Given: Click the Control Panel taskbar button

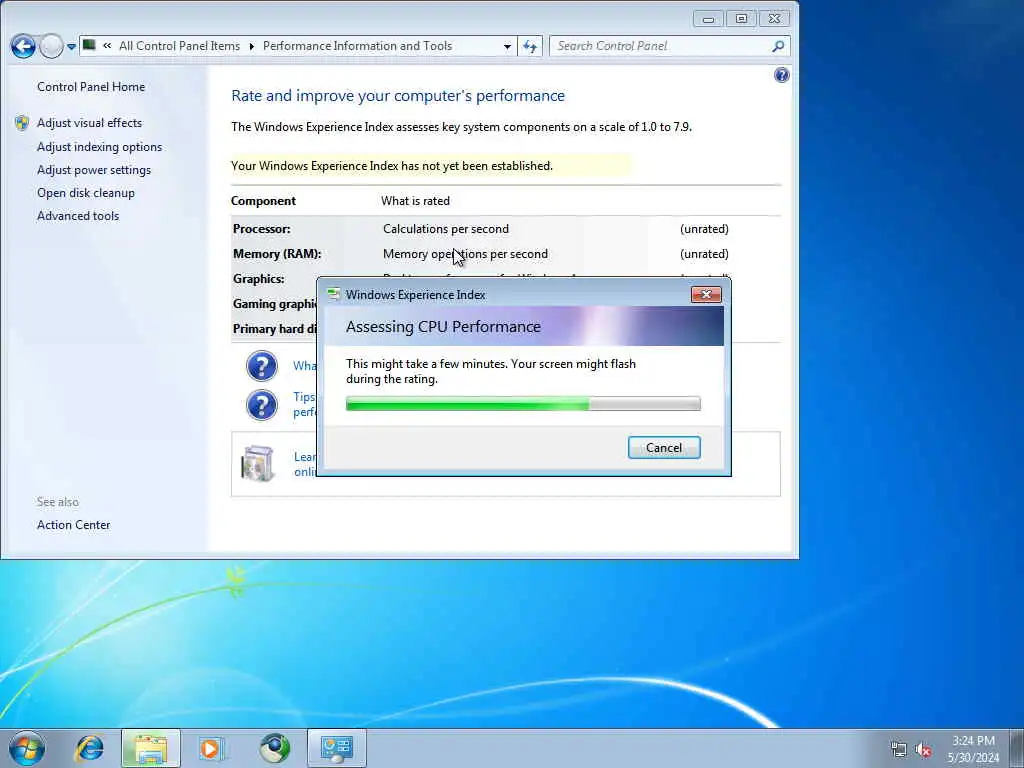Looking at the screenshot, I should (x=337, y=748).
